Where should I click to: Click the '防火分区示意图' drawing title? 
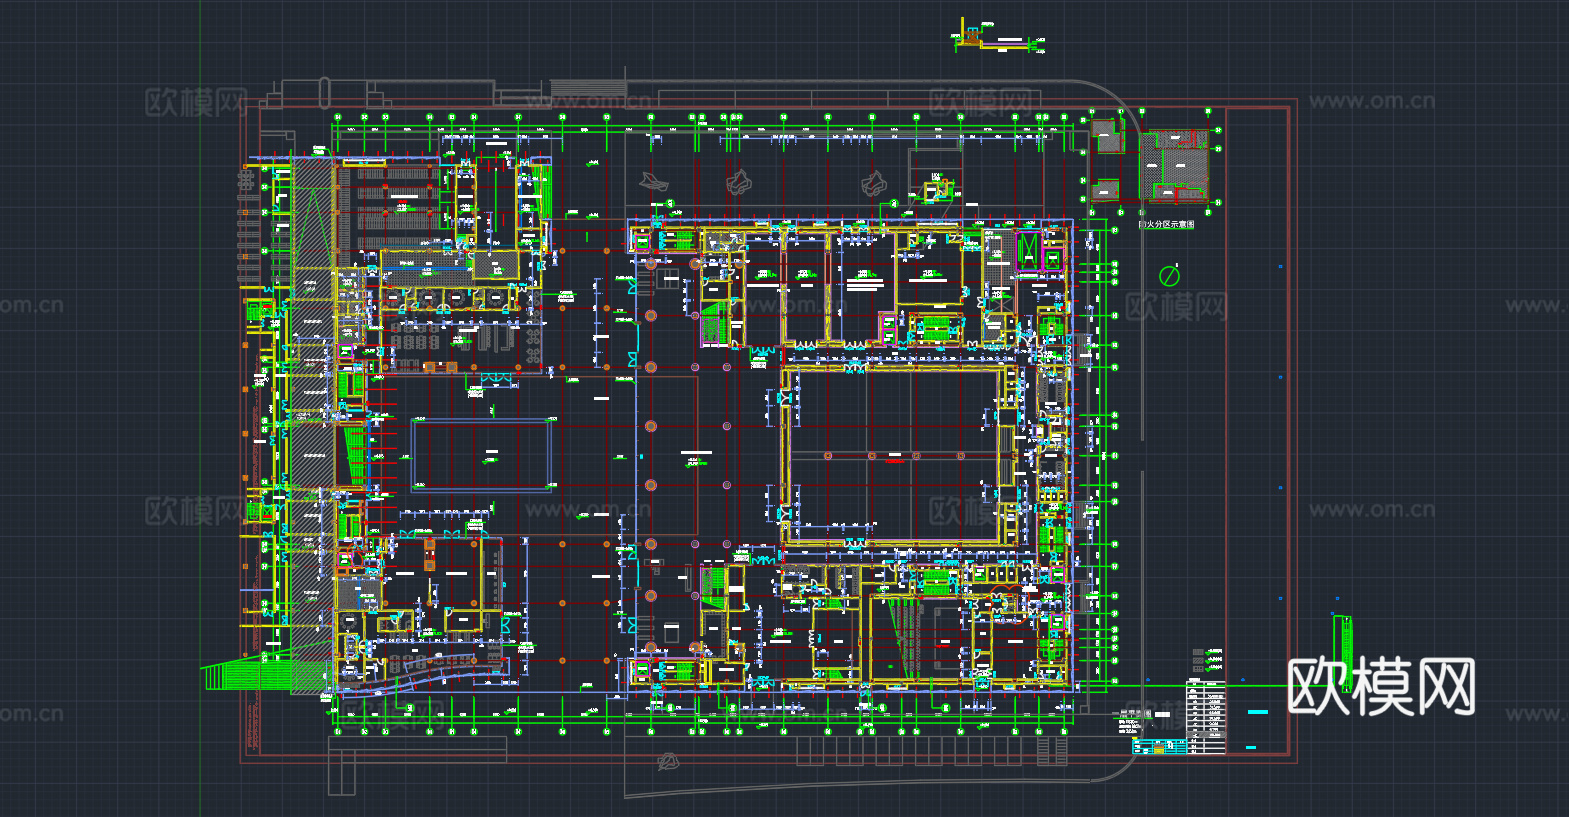[1166, 225]
